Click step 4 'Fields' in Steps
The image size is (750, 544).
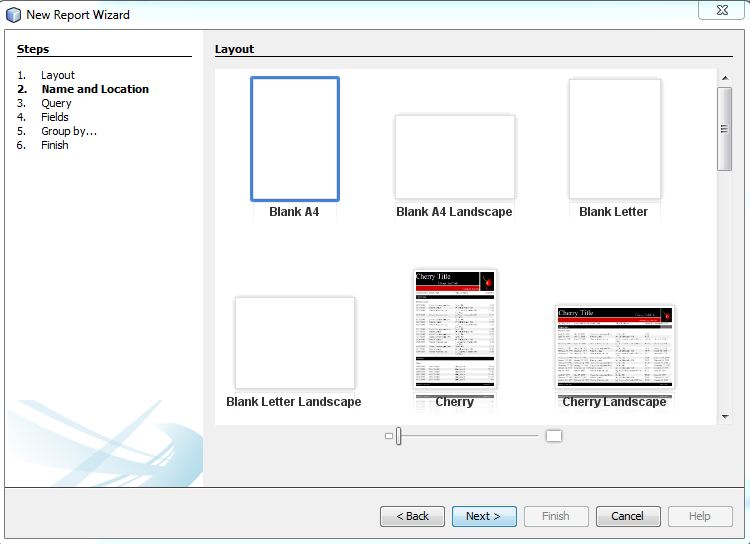(55, 117)
